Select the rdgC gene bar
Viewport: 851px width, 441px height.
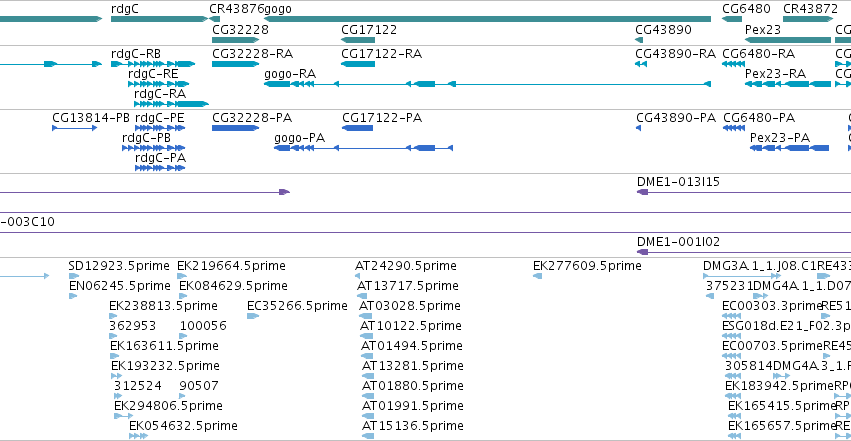(160, 19)
